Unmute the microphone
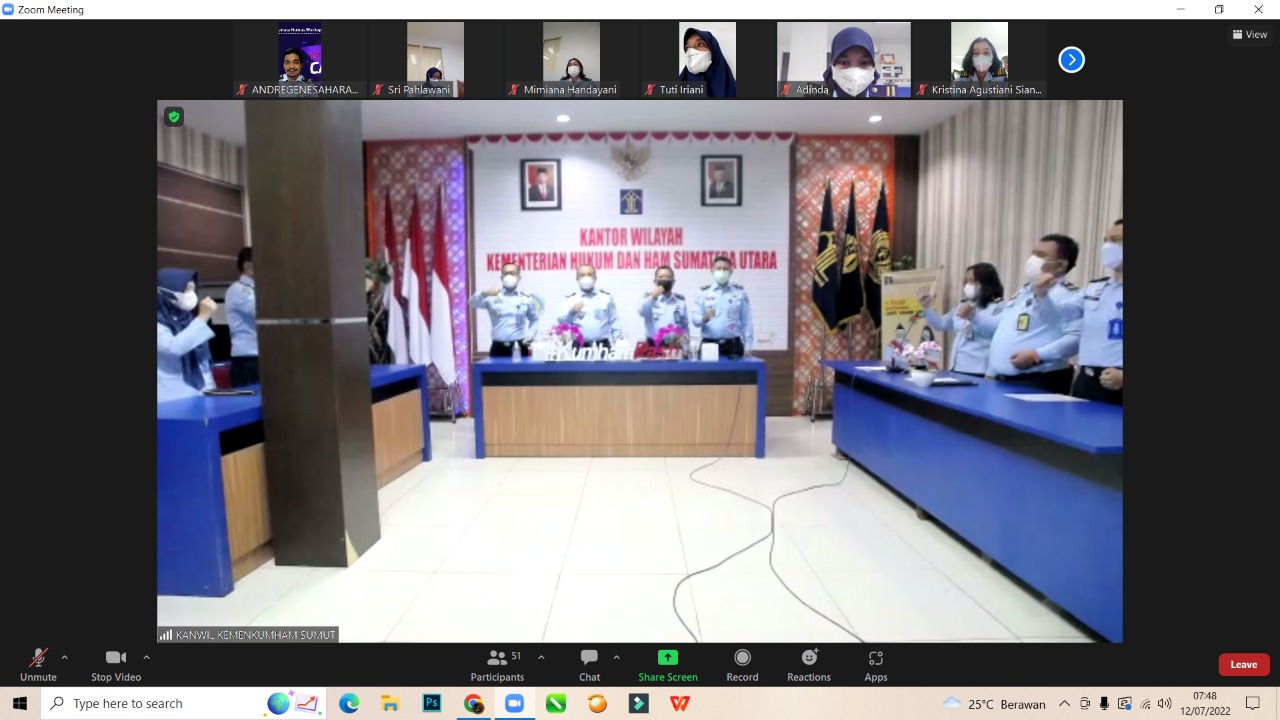Image resolution: width=1280 pixels, height=720 pixels. (38, 664)
